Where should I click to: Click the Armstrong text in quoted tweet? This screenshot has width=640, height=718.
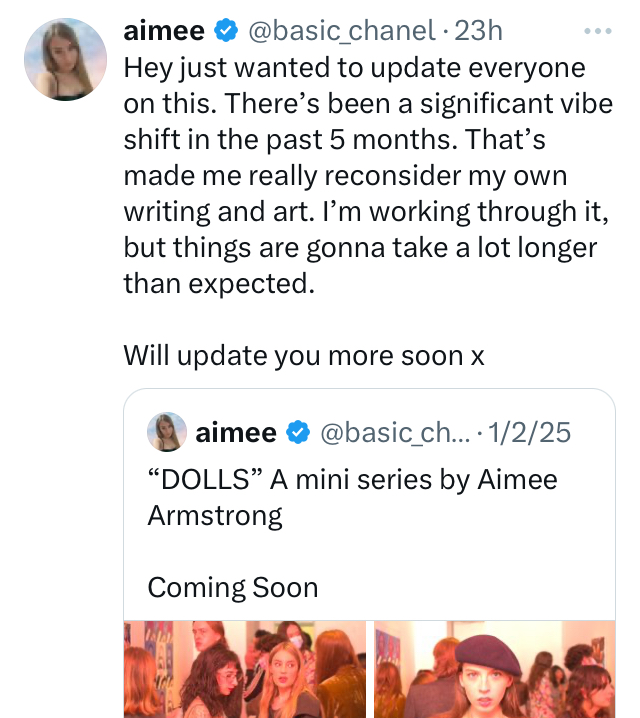pos(215,517)
